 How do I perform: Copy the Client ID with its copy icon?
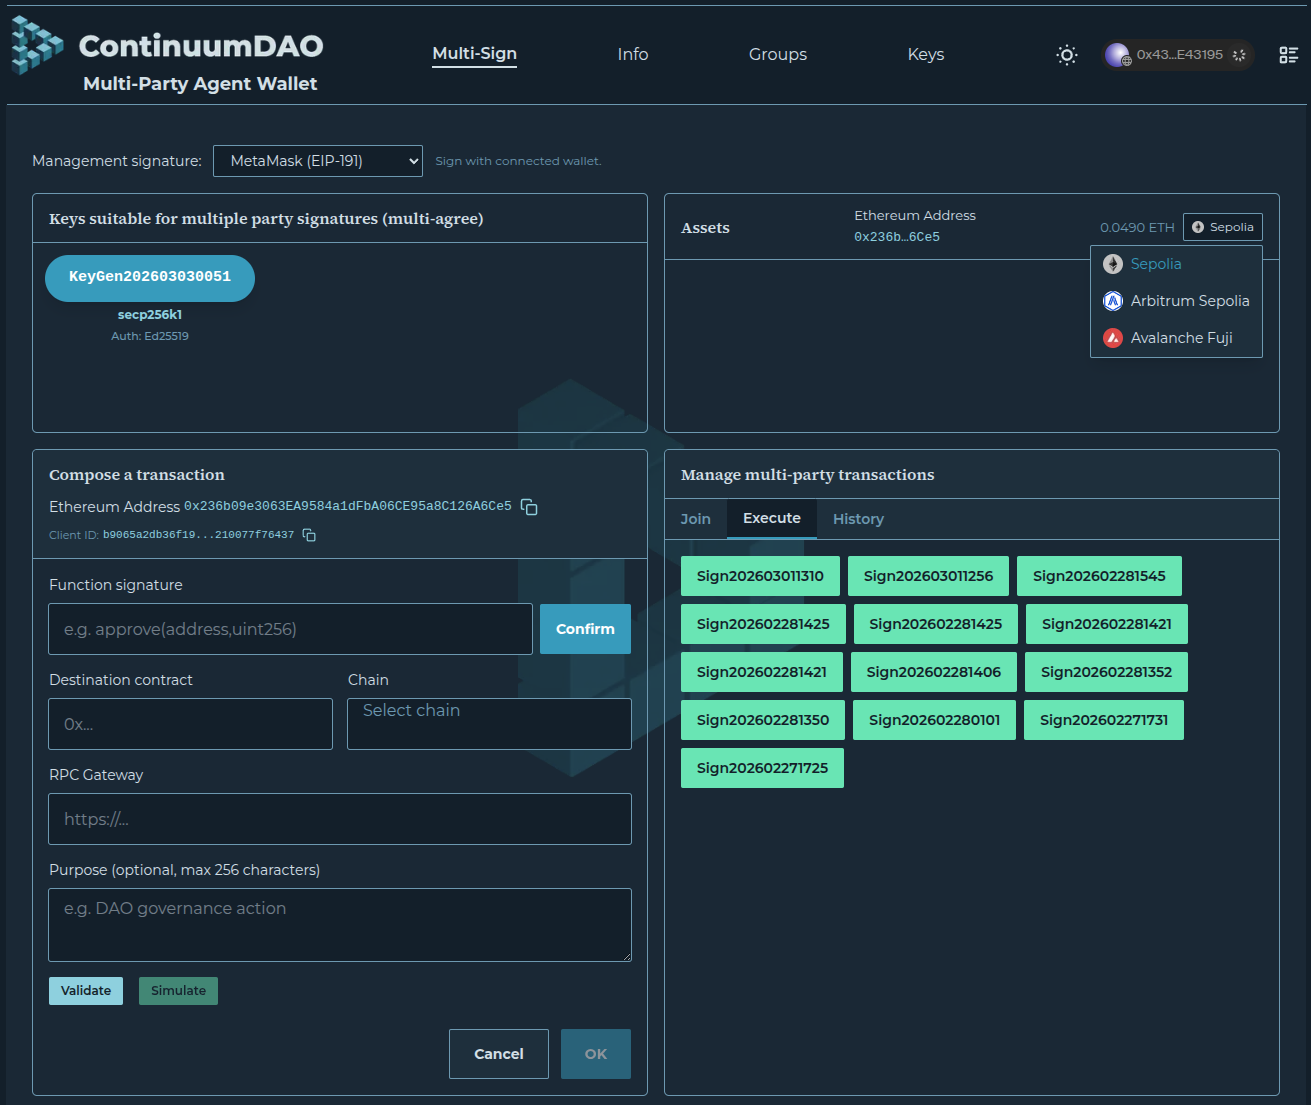pyautogui.click(x=308, y=535)
